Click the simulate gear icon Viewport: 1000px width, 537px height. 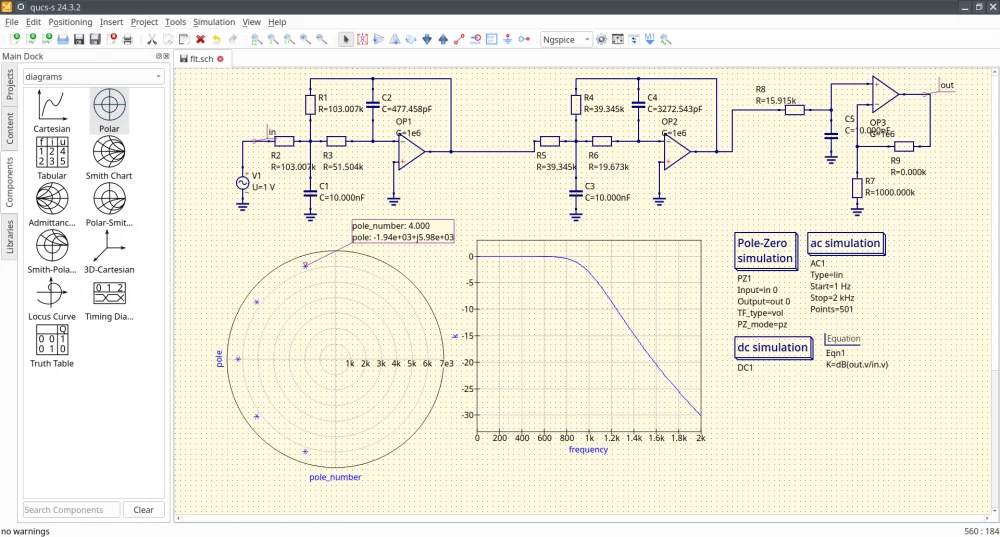point(601,39)
